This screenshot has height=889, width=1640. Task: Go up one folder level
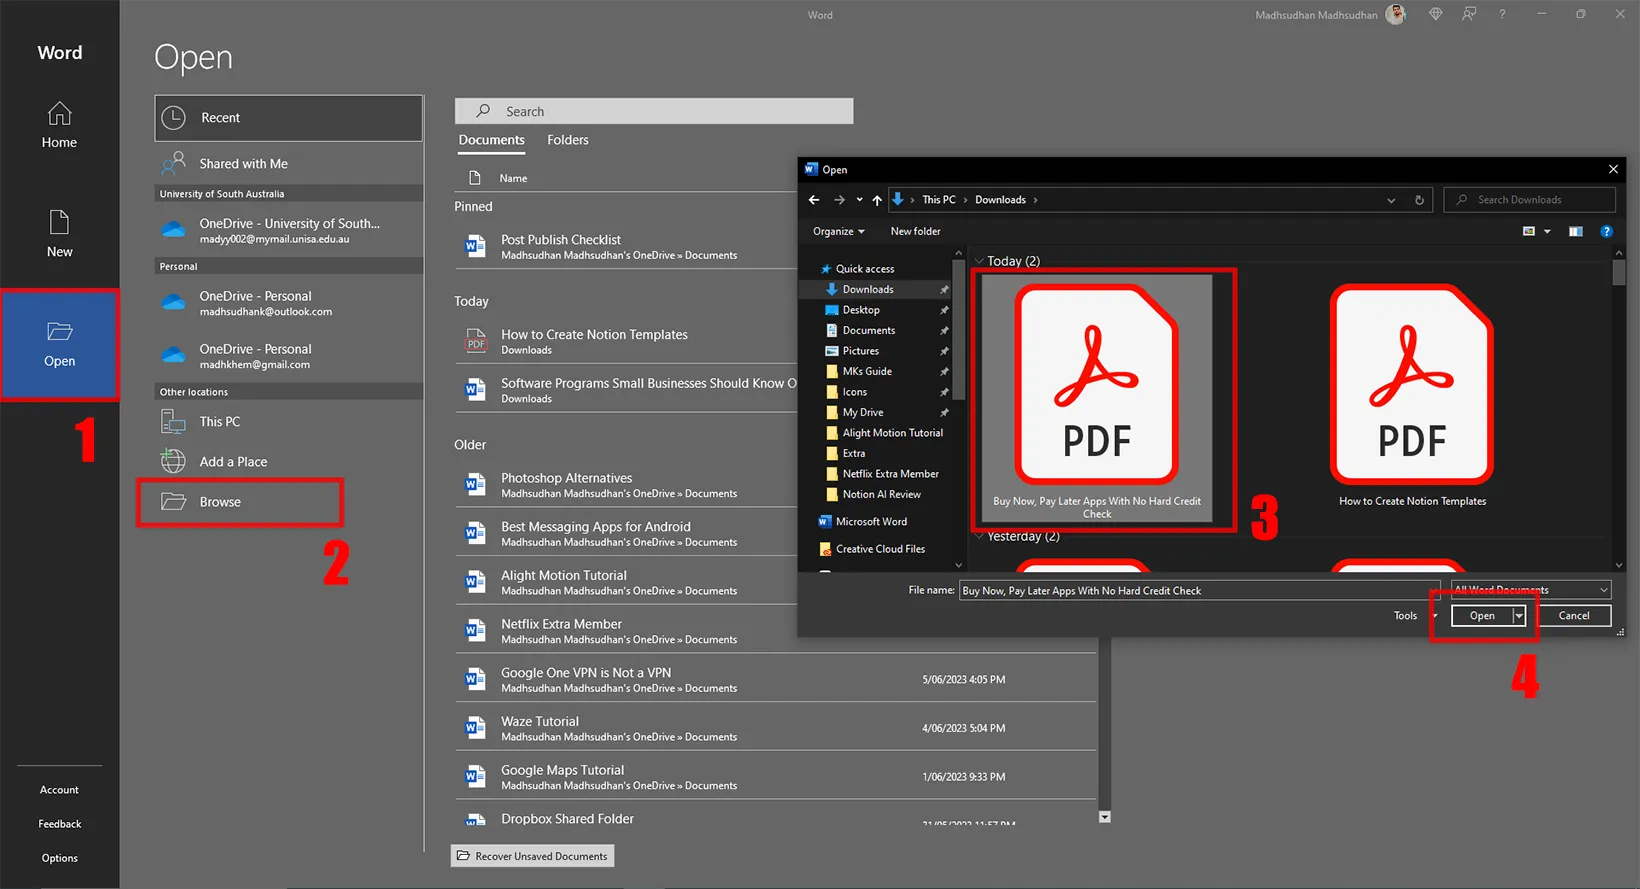[877, 200]
